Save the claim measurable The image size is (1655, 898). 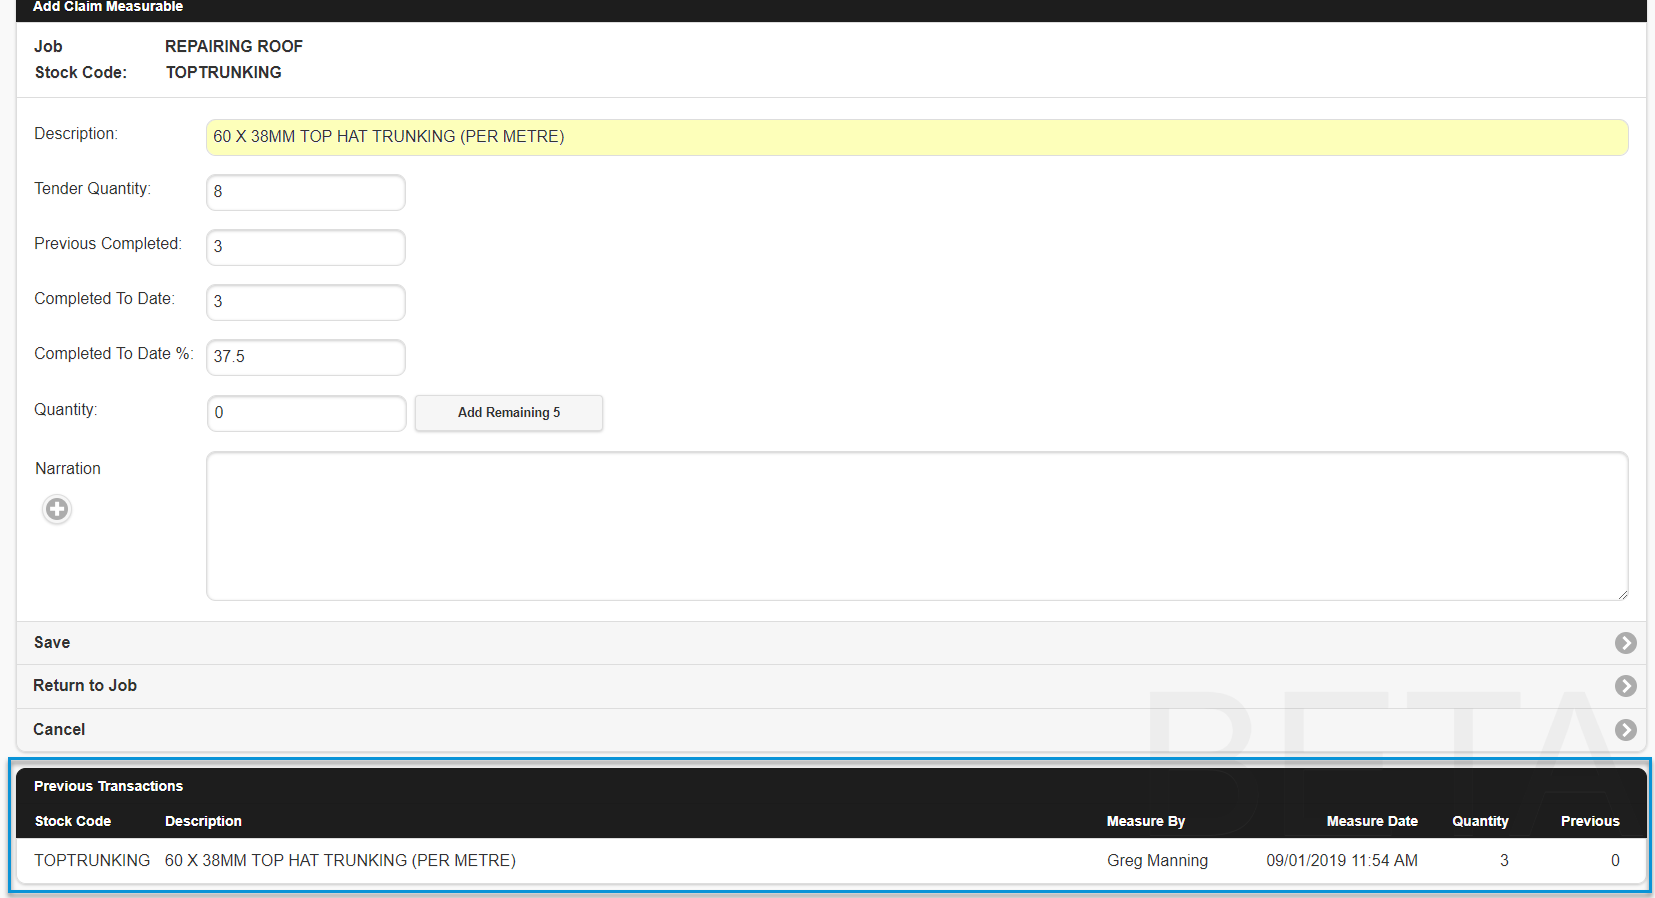pyautogui.click(x=831, y=643)
